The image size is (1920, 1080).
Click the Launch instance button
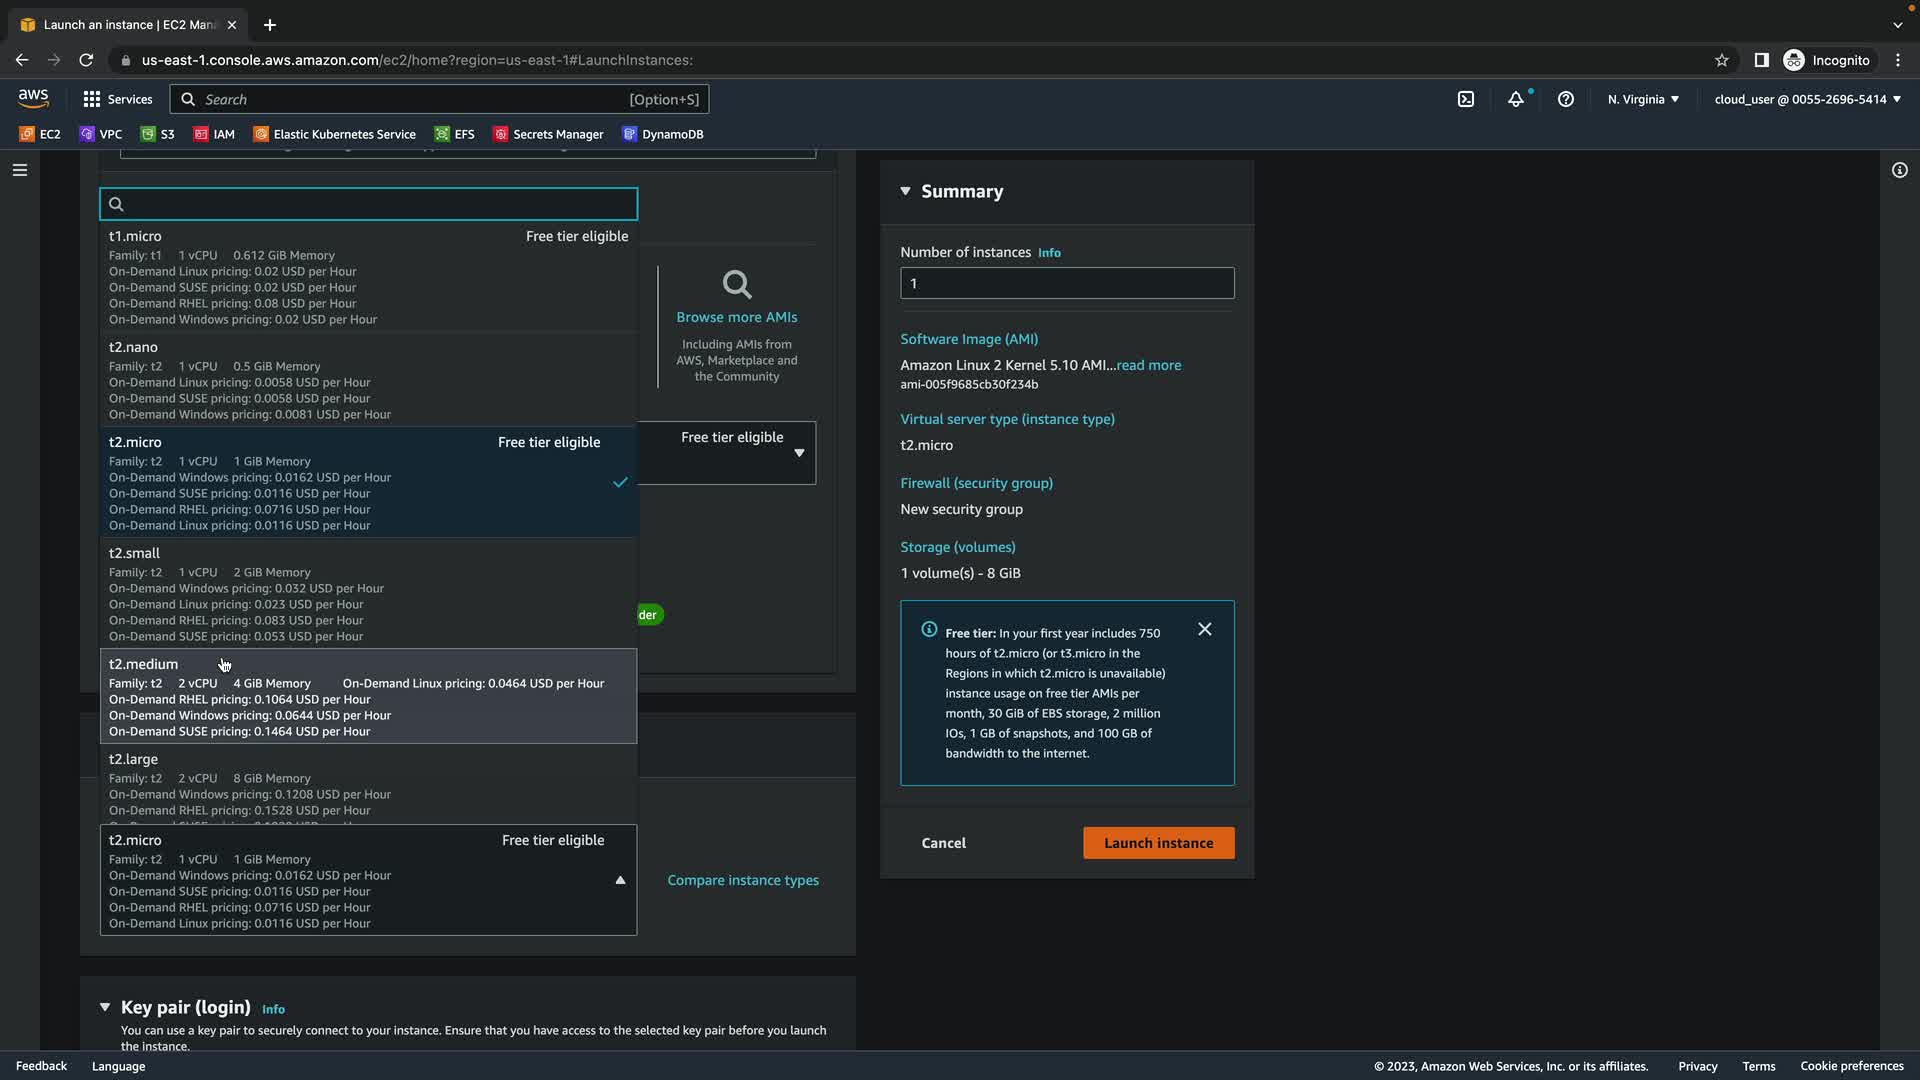pos(1158,843)
